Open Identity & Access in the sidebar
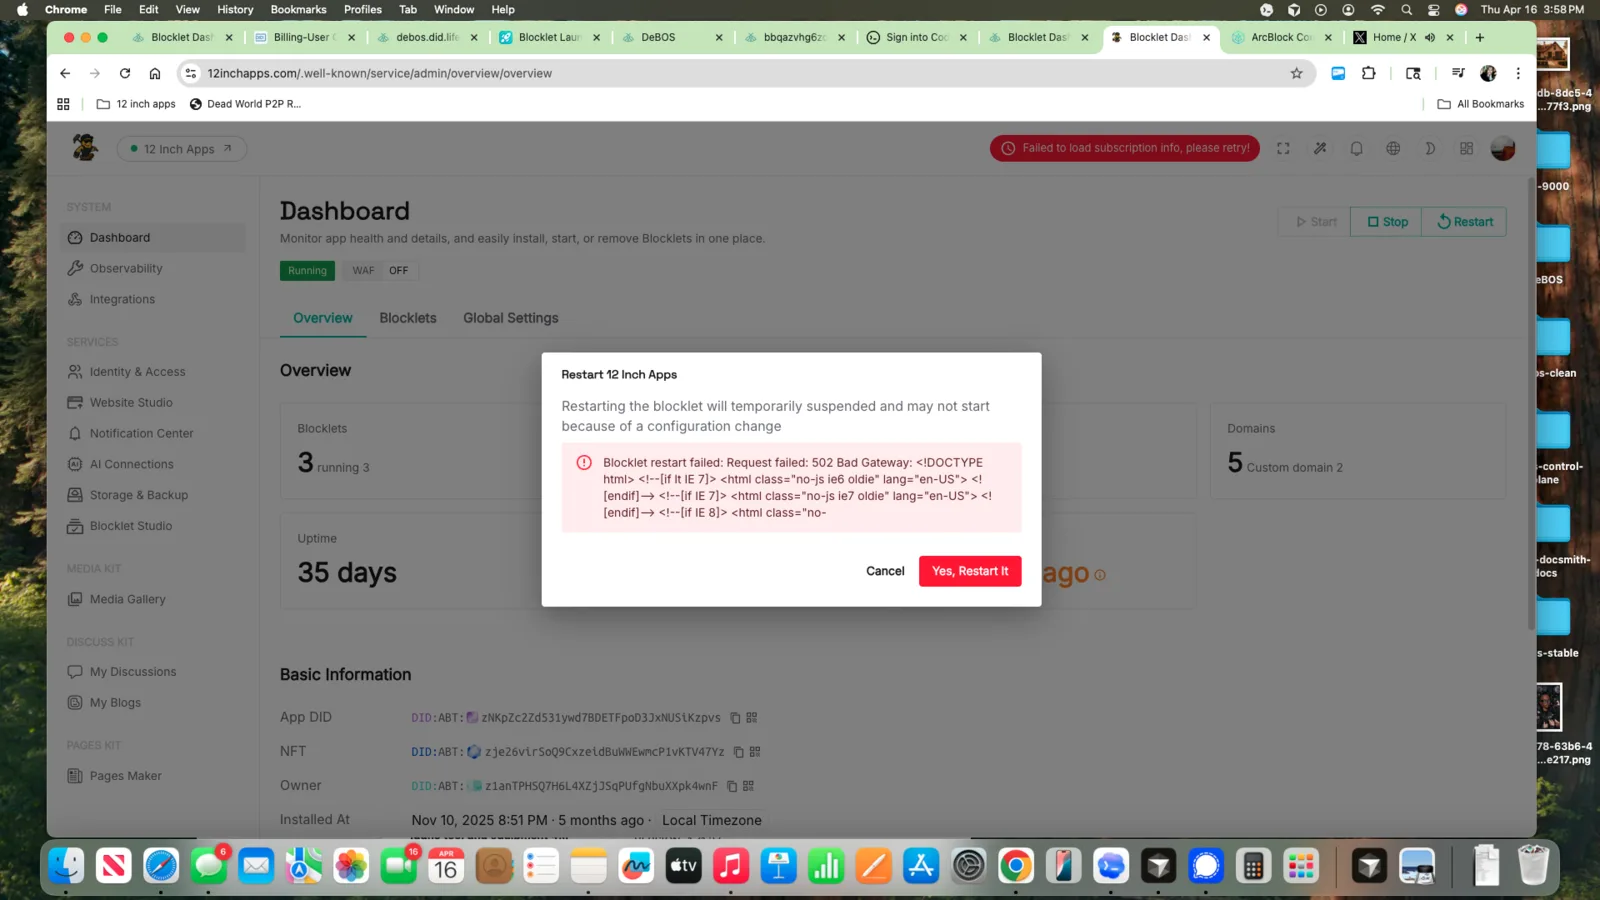 153,372
